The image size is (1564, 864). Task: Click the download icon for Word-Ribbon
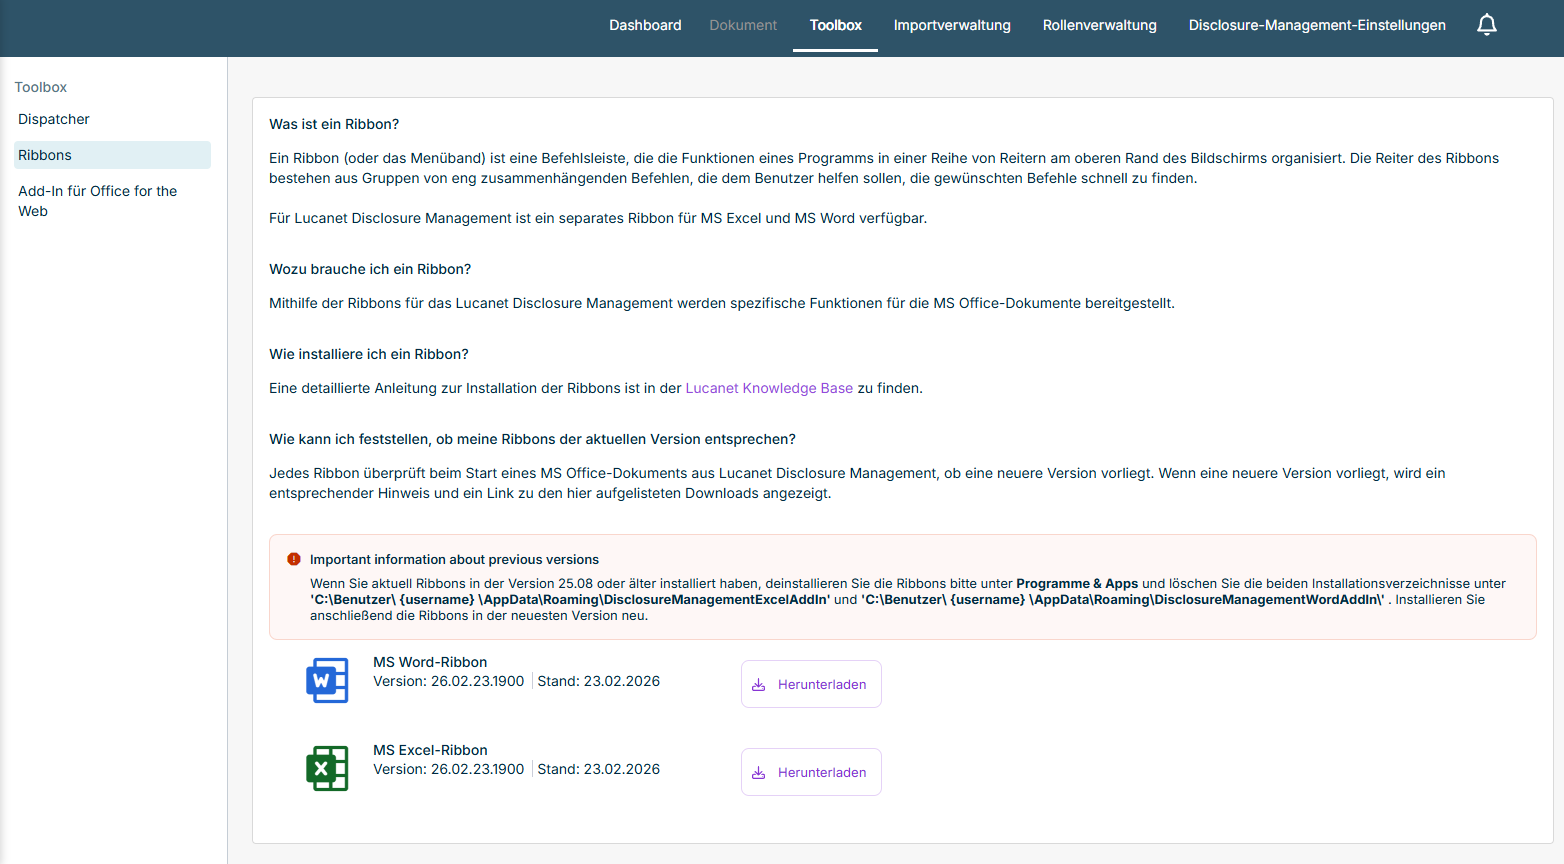[758, 685]
